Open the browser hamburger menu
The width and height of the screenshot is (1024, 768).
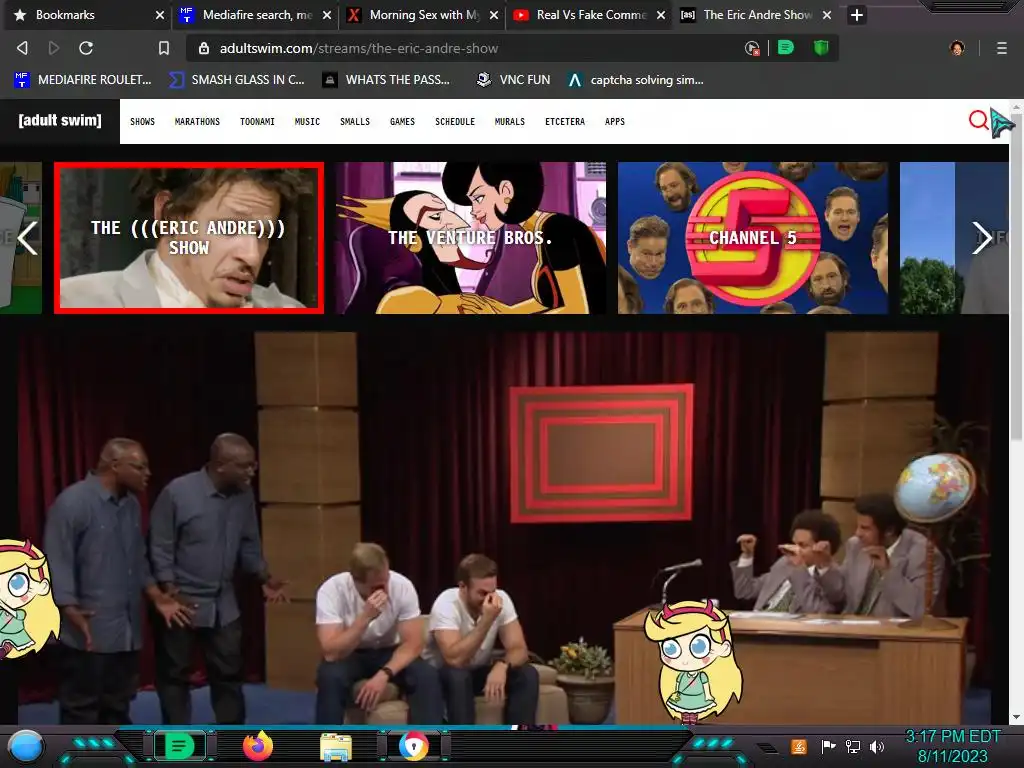click(x=1002, y=48)
